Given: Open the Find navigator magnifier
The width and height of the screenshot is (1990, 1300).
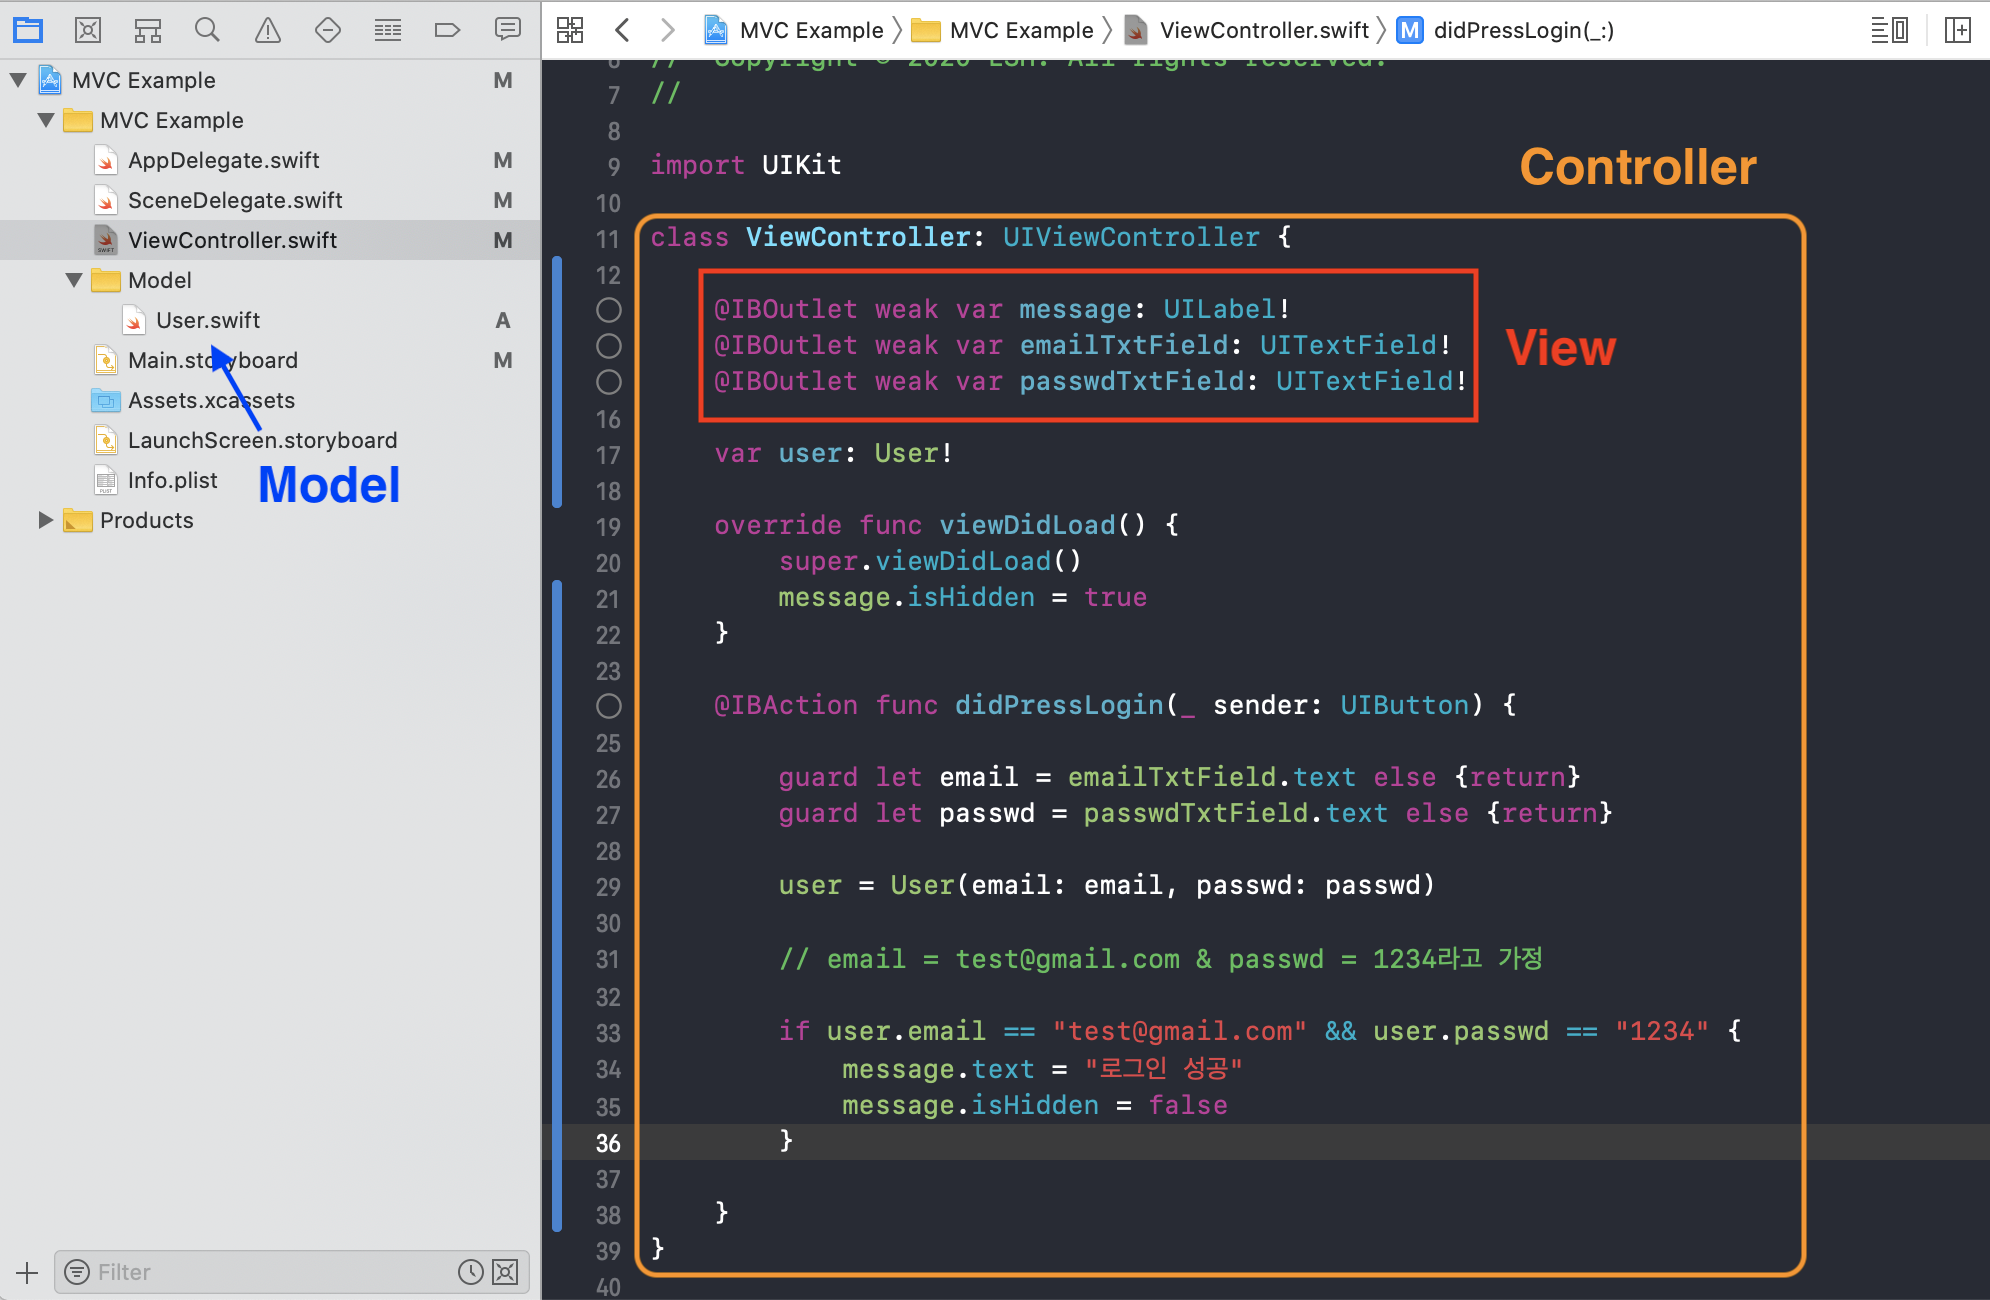Looking at the screenshot, I should point(207,30).
